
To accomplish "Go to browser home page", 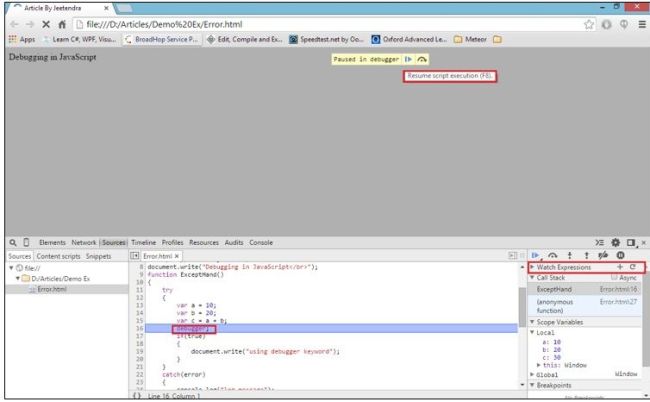I will point(62,24).
